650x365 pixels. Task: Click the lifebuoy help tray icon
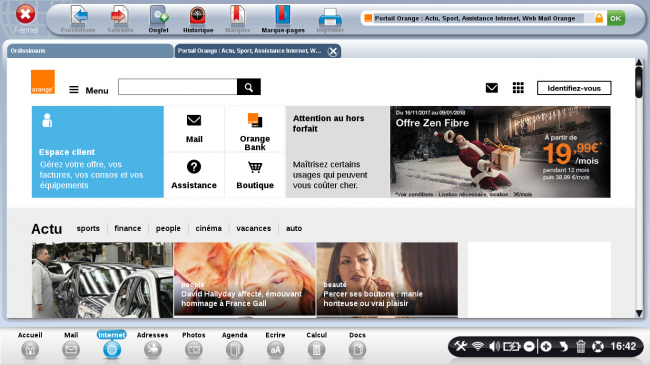(598, 346)
